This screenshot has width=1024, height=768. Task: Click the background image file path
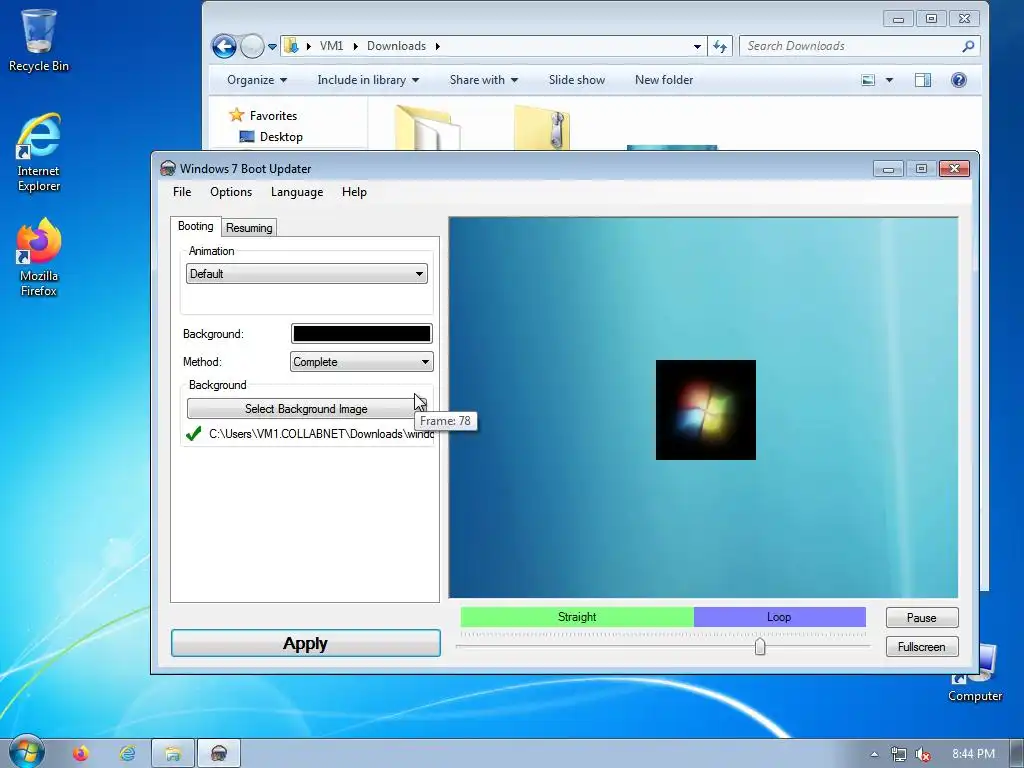321,434
